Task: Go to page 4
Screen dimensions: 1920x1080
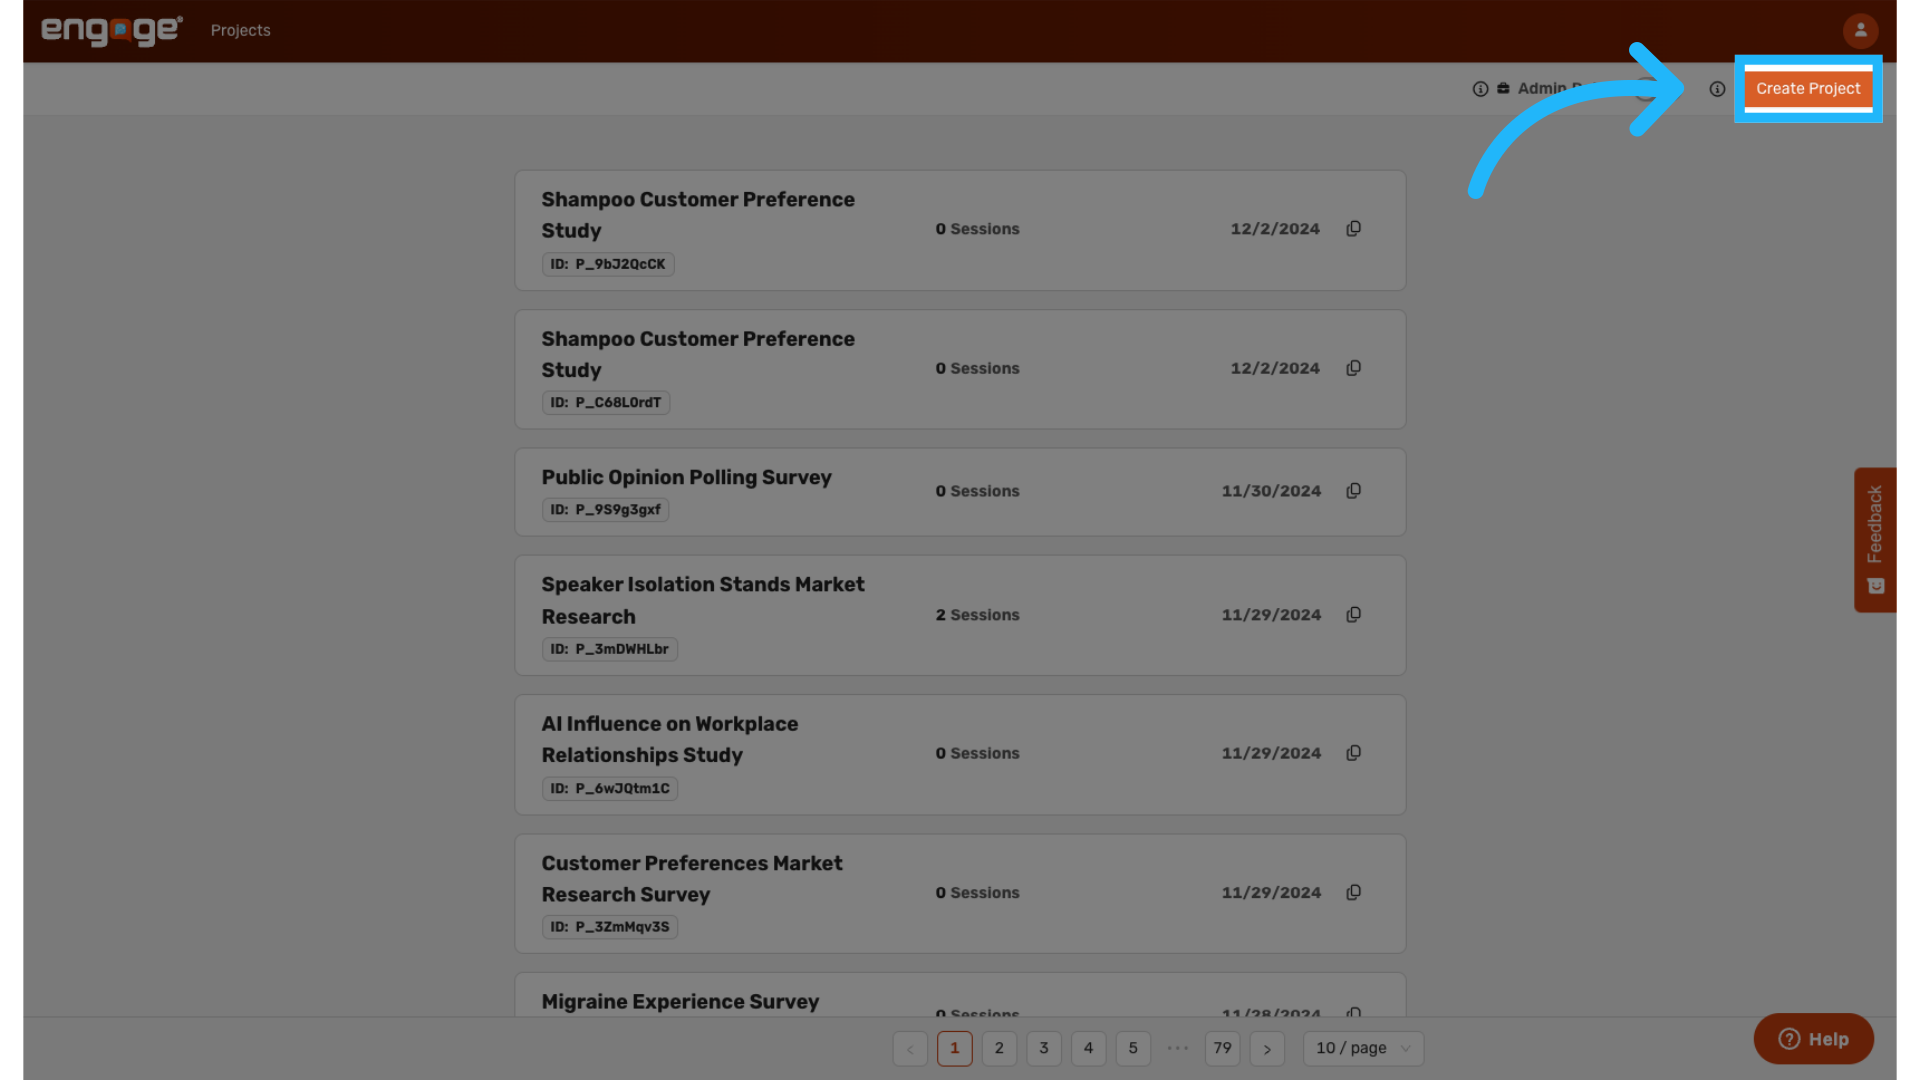Action: coord(1088,1048)
